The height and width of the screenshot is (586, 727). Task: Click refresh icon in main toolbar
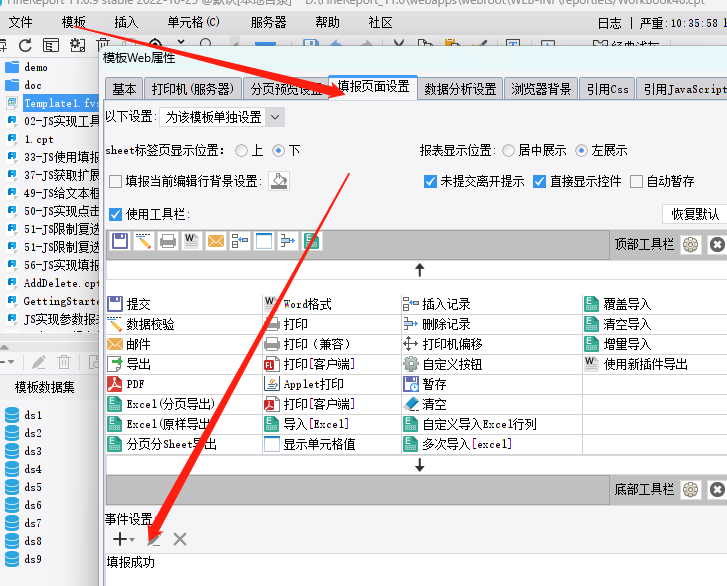(26, 45)
